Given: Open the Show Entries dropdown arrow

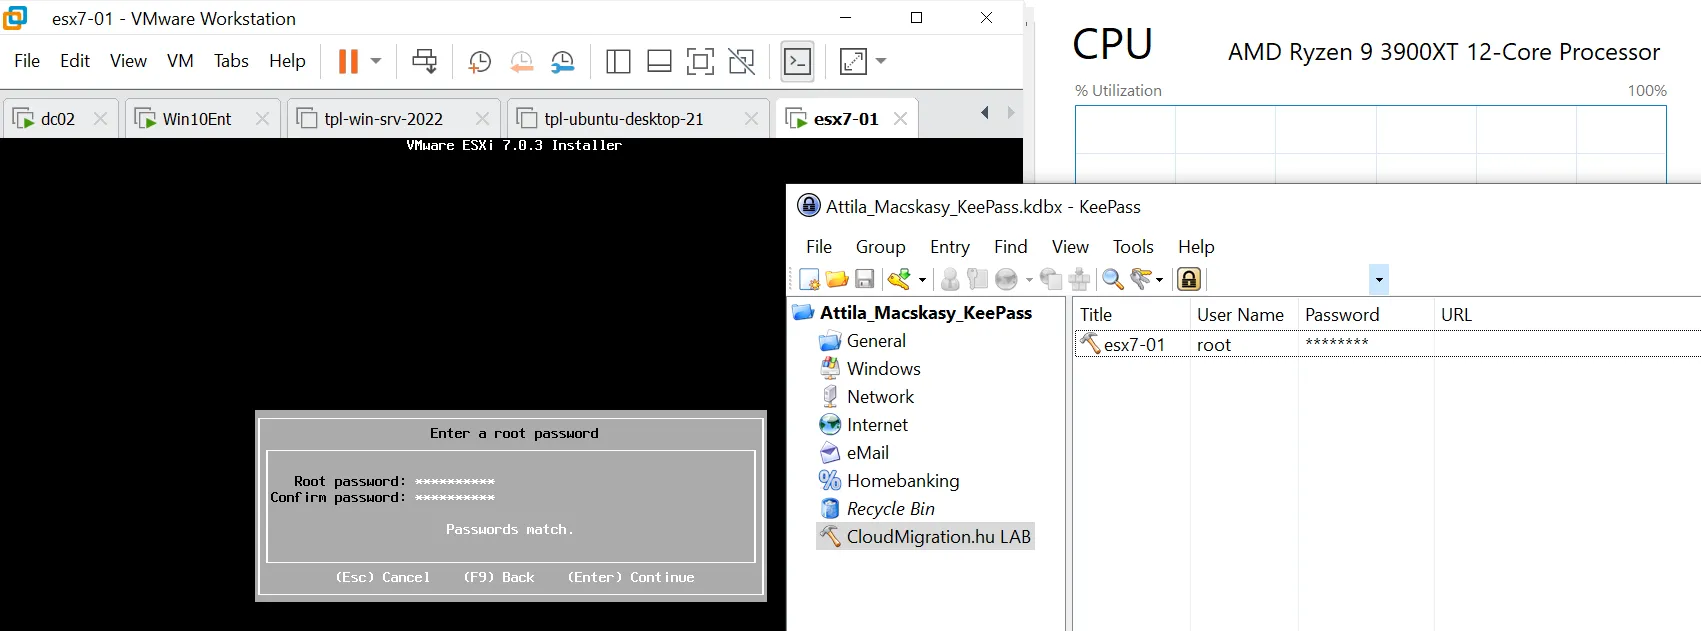Looking at the screenshot, I should [1160, 280].
